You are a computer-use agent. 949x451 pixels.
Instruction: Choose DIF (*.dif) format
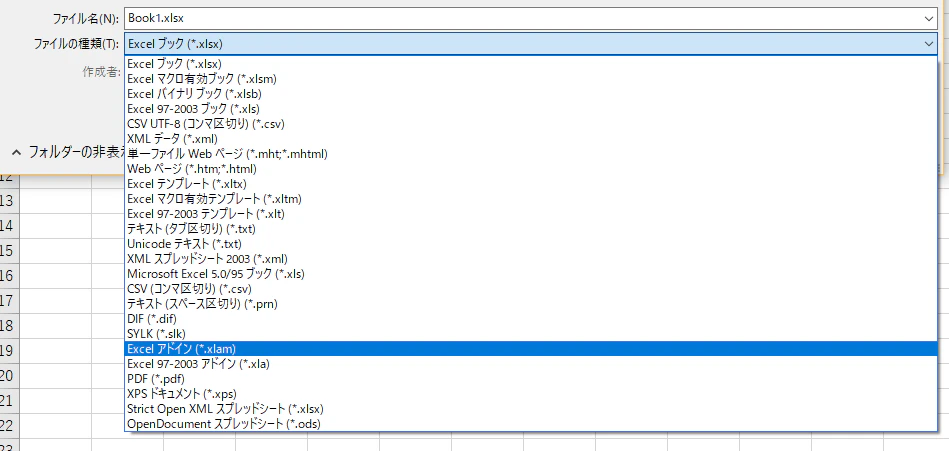[531, 318]
